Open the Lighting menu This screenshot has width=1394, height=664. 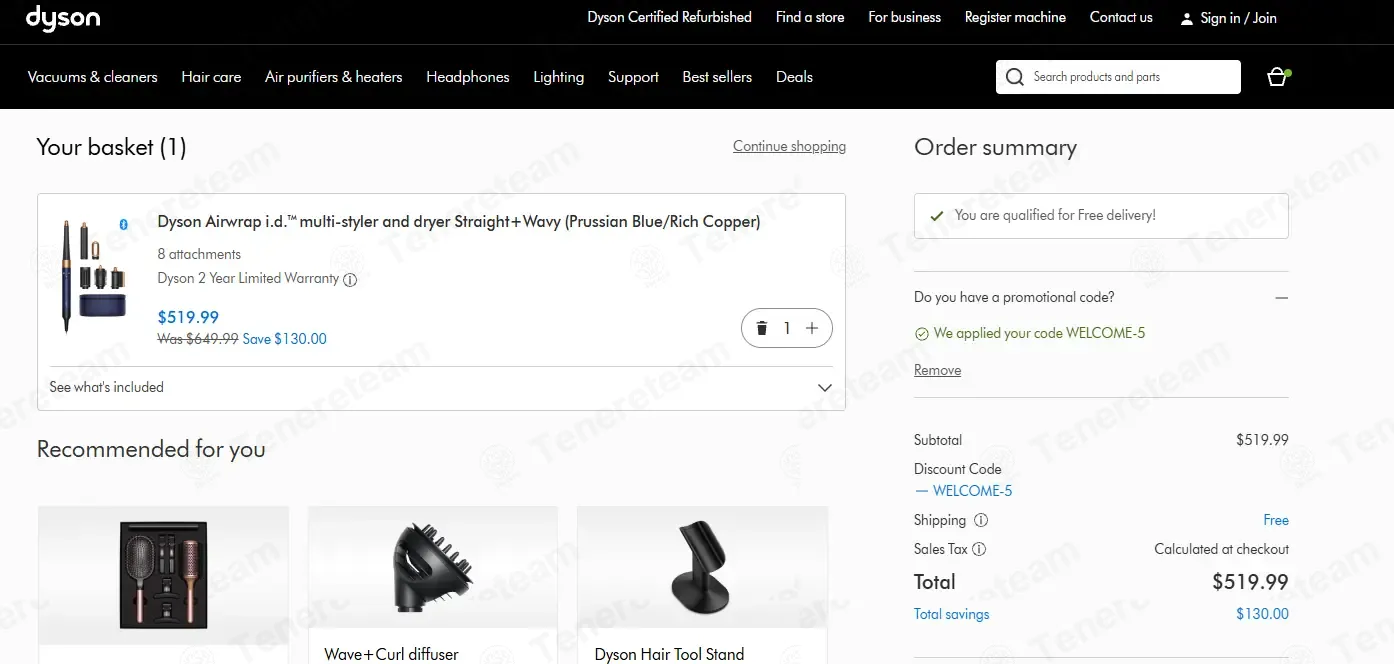click(559, 77)
